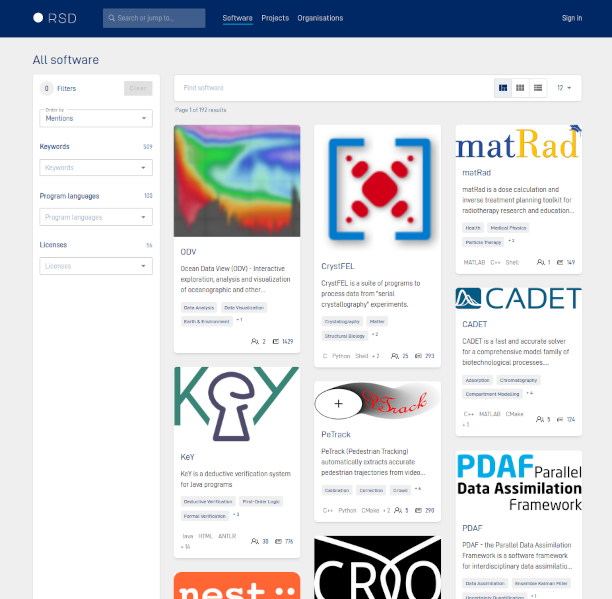This screenshot has height=599, width=612.
Task: Click mentions icon on KeY card
Action: 278,541
